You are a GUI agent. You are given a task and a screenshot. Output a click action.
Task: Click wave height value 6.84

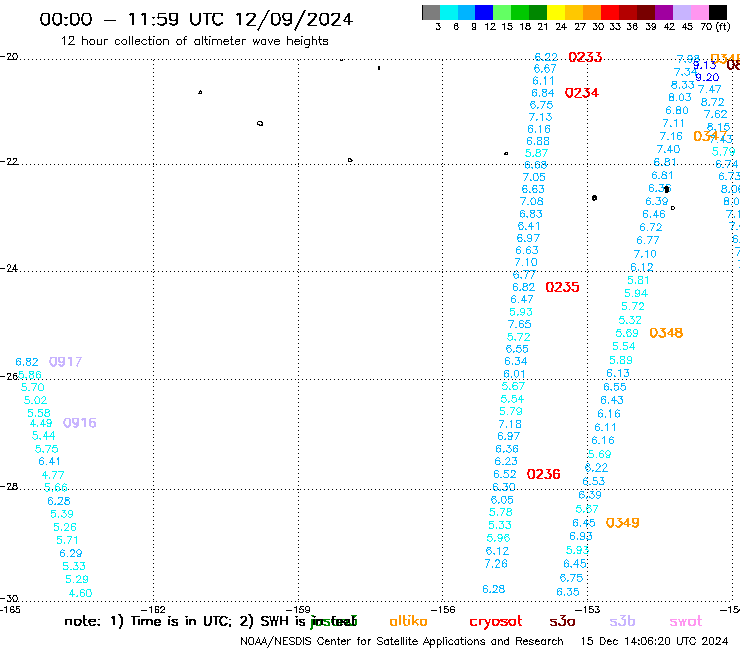[543, 93]
